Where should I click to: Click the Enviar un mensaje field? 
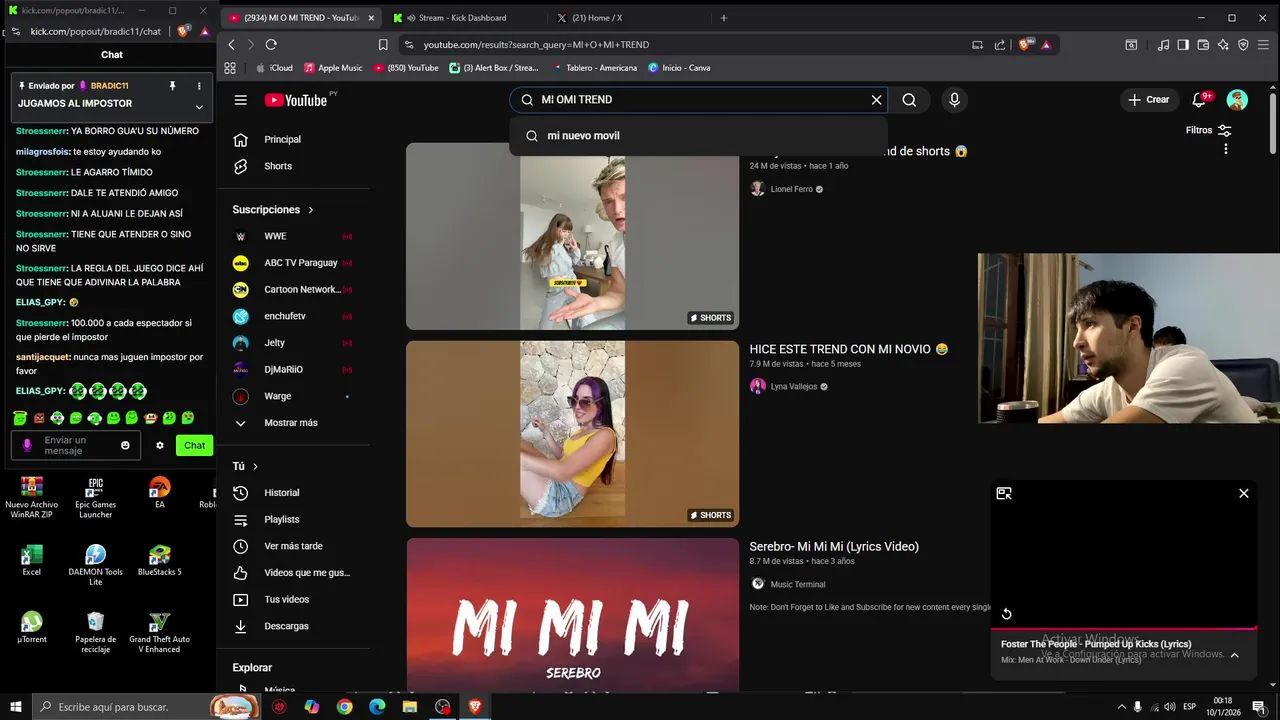pos(78,445)
